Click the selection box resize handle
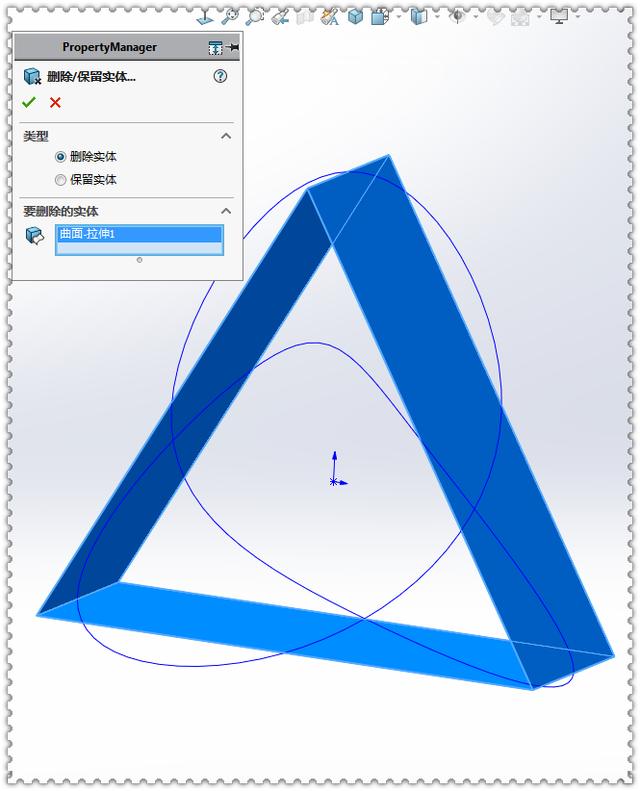Screen dimensions: 640x791 140,260
